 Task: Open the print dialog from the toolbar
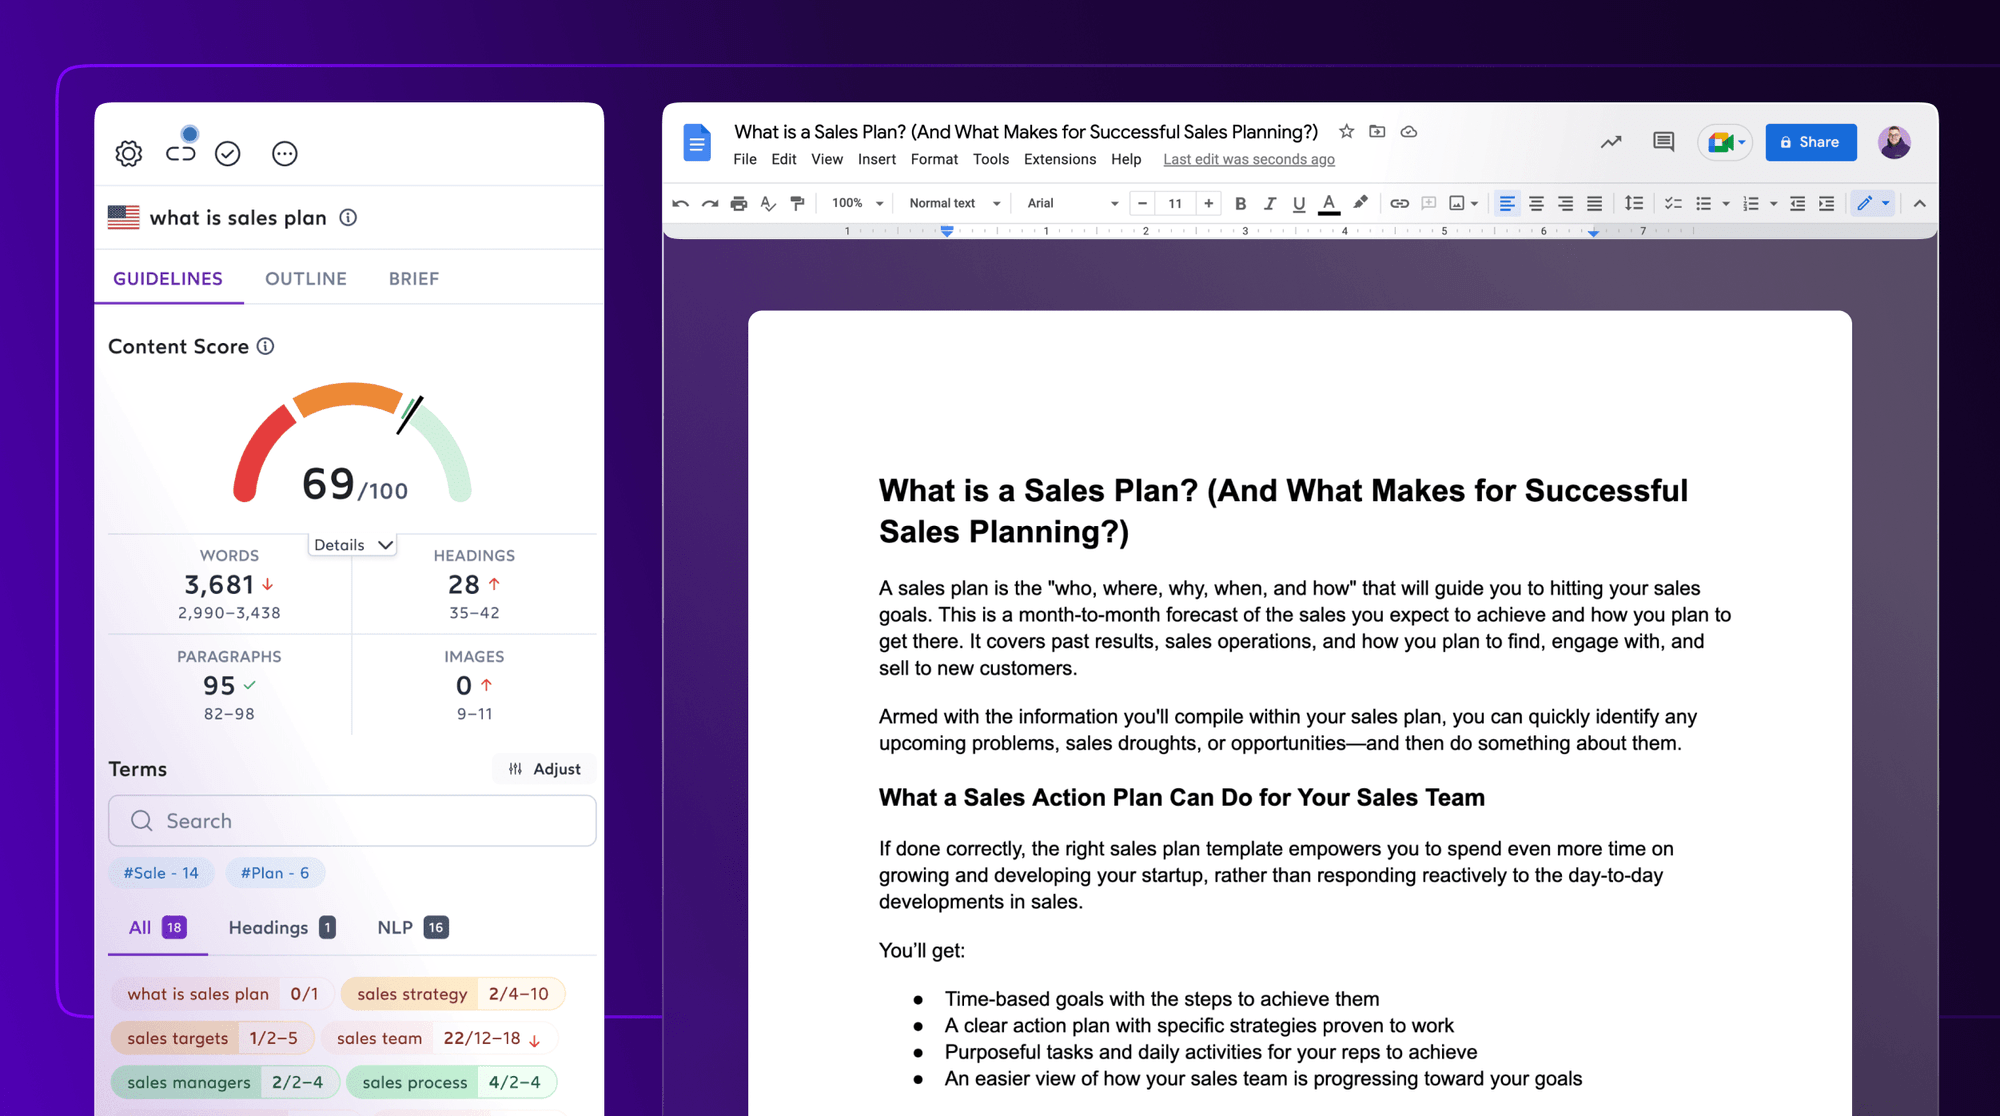739,203
